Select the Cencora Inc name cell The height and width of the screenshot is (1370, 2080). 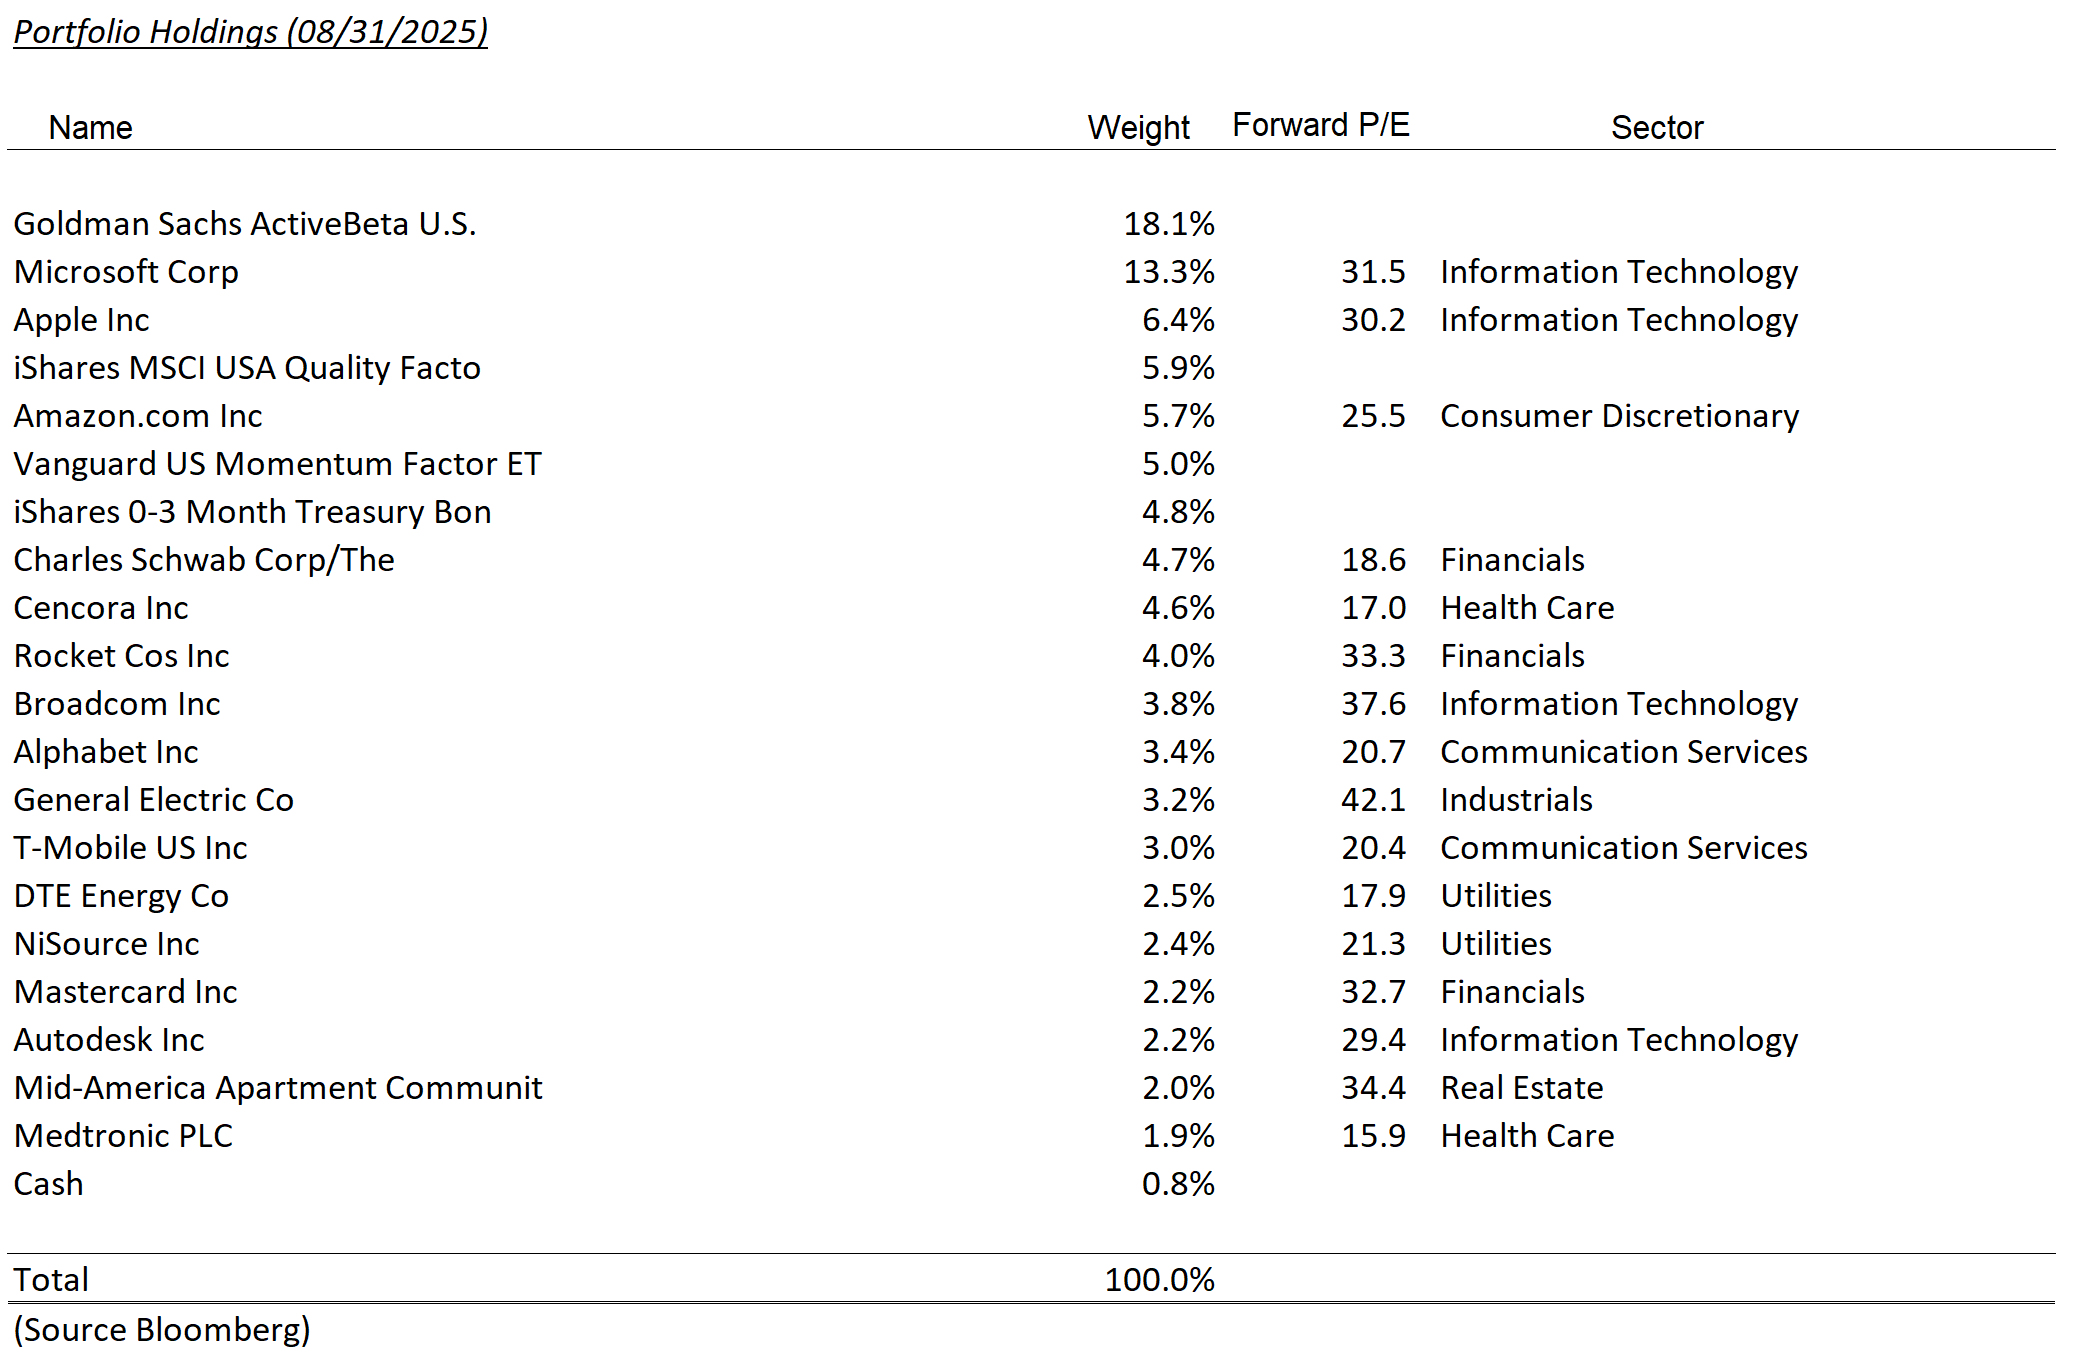pyautogui.click(x=101, y=608)
